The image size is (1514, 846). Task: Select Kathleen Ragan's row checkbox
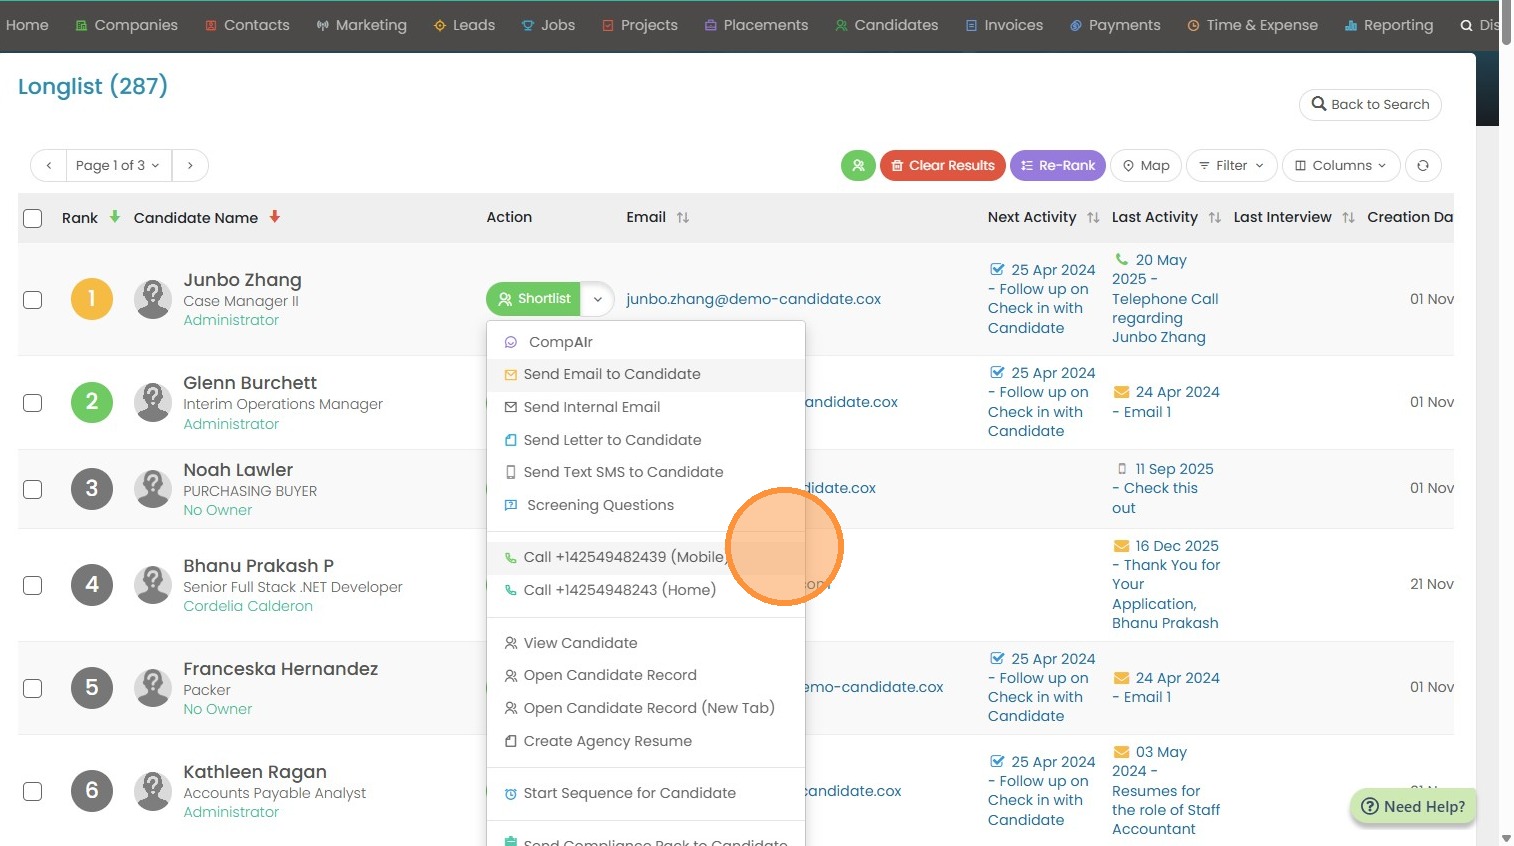[33, 791]
